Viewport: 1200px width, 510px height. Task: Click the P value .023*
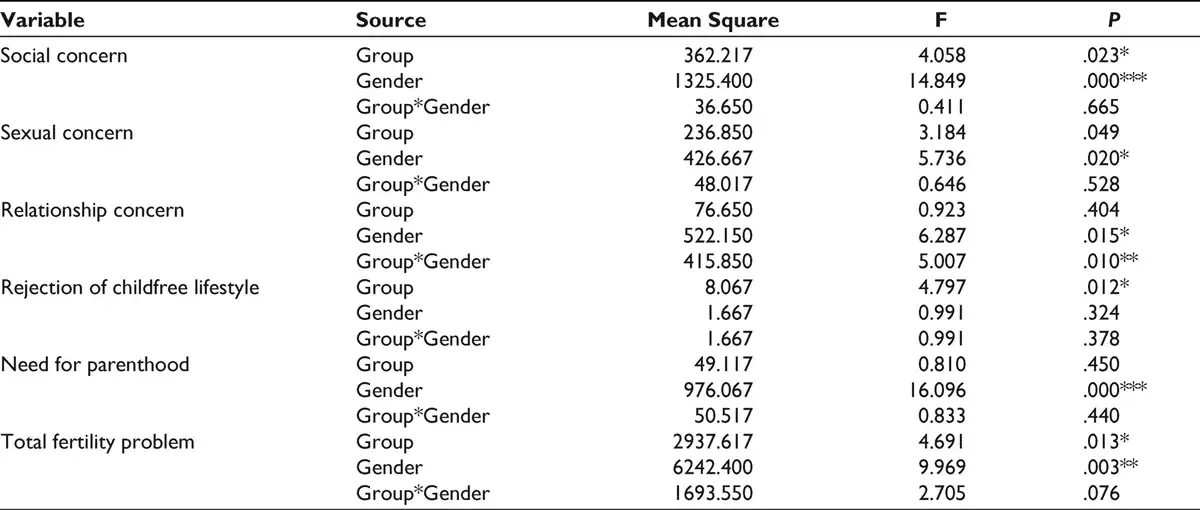(1092, 56)
